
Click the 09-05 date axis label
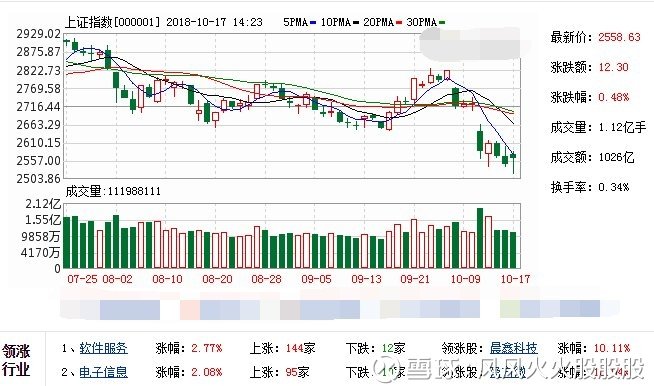(316, 279)
